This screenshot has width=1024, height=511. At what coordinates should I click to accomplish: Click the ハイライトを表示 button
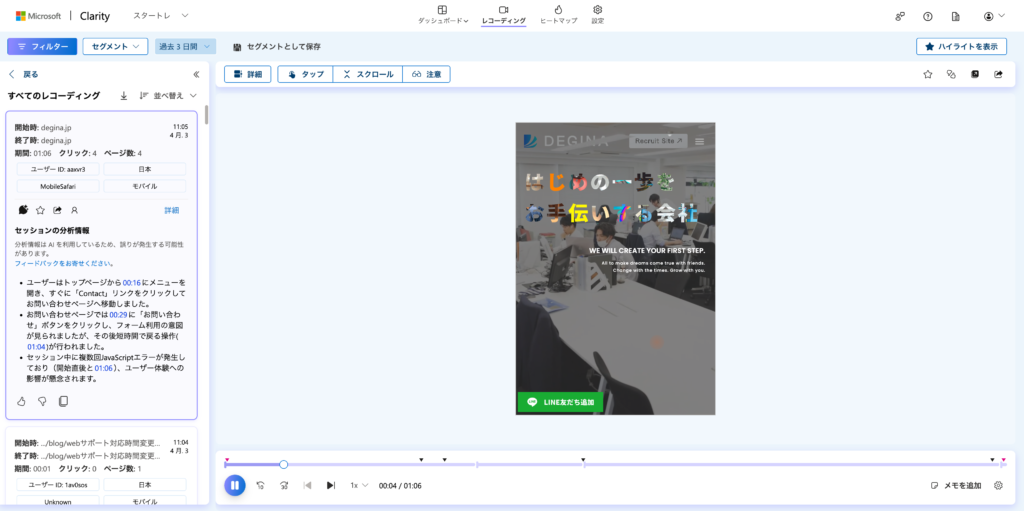961,46
